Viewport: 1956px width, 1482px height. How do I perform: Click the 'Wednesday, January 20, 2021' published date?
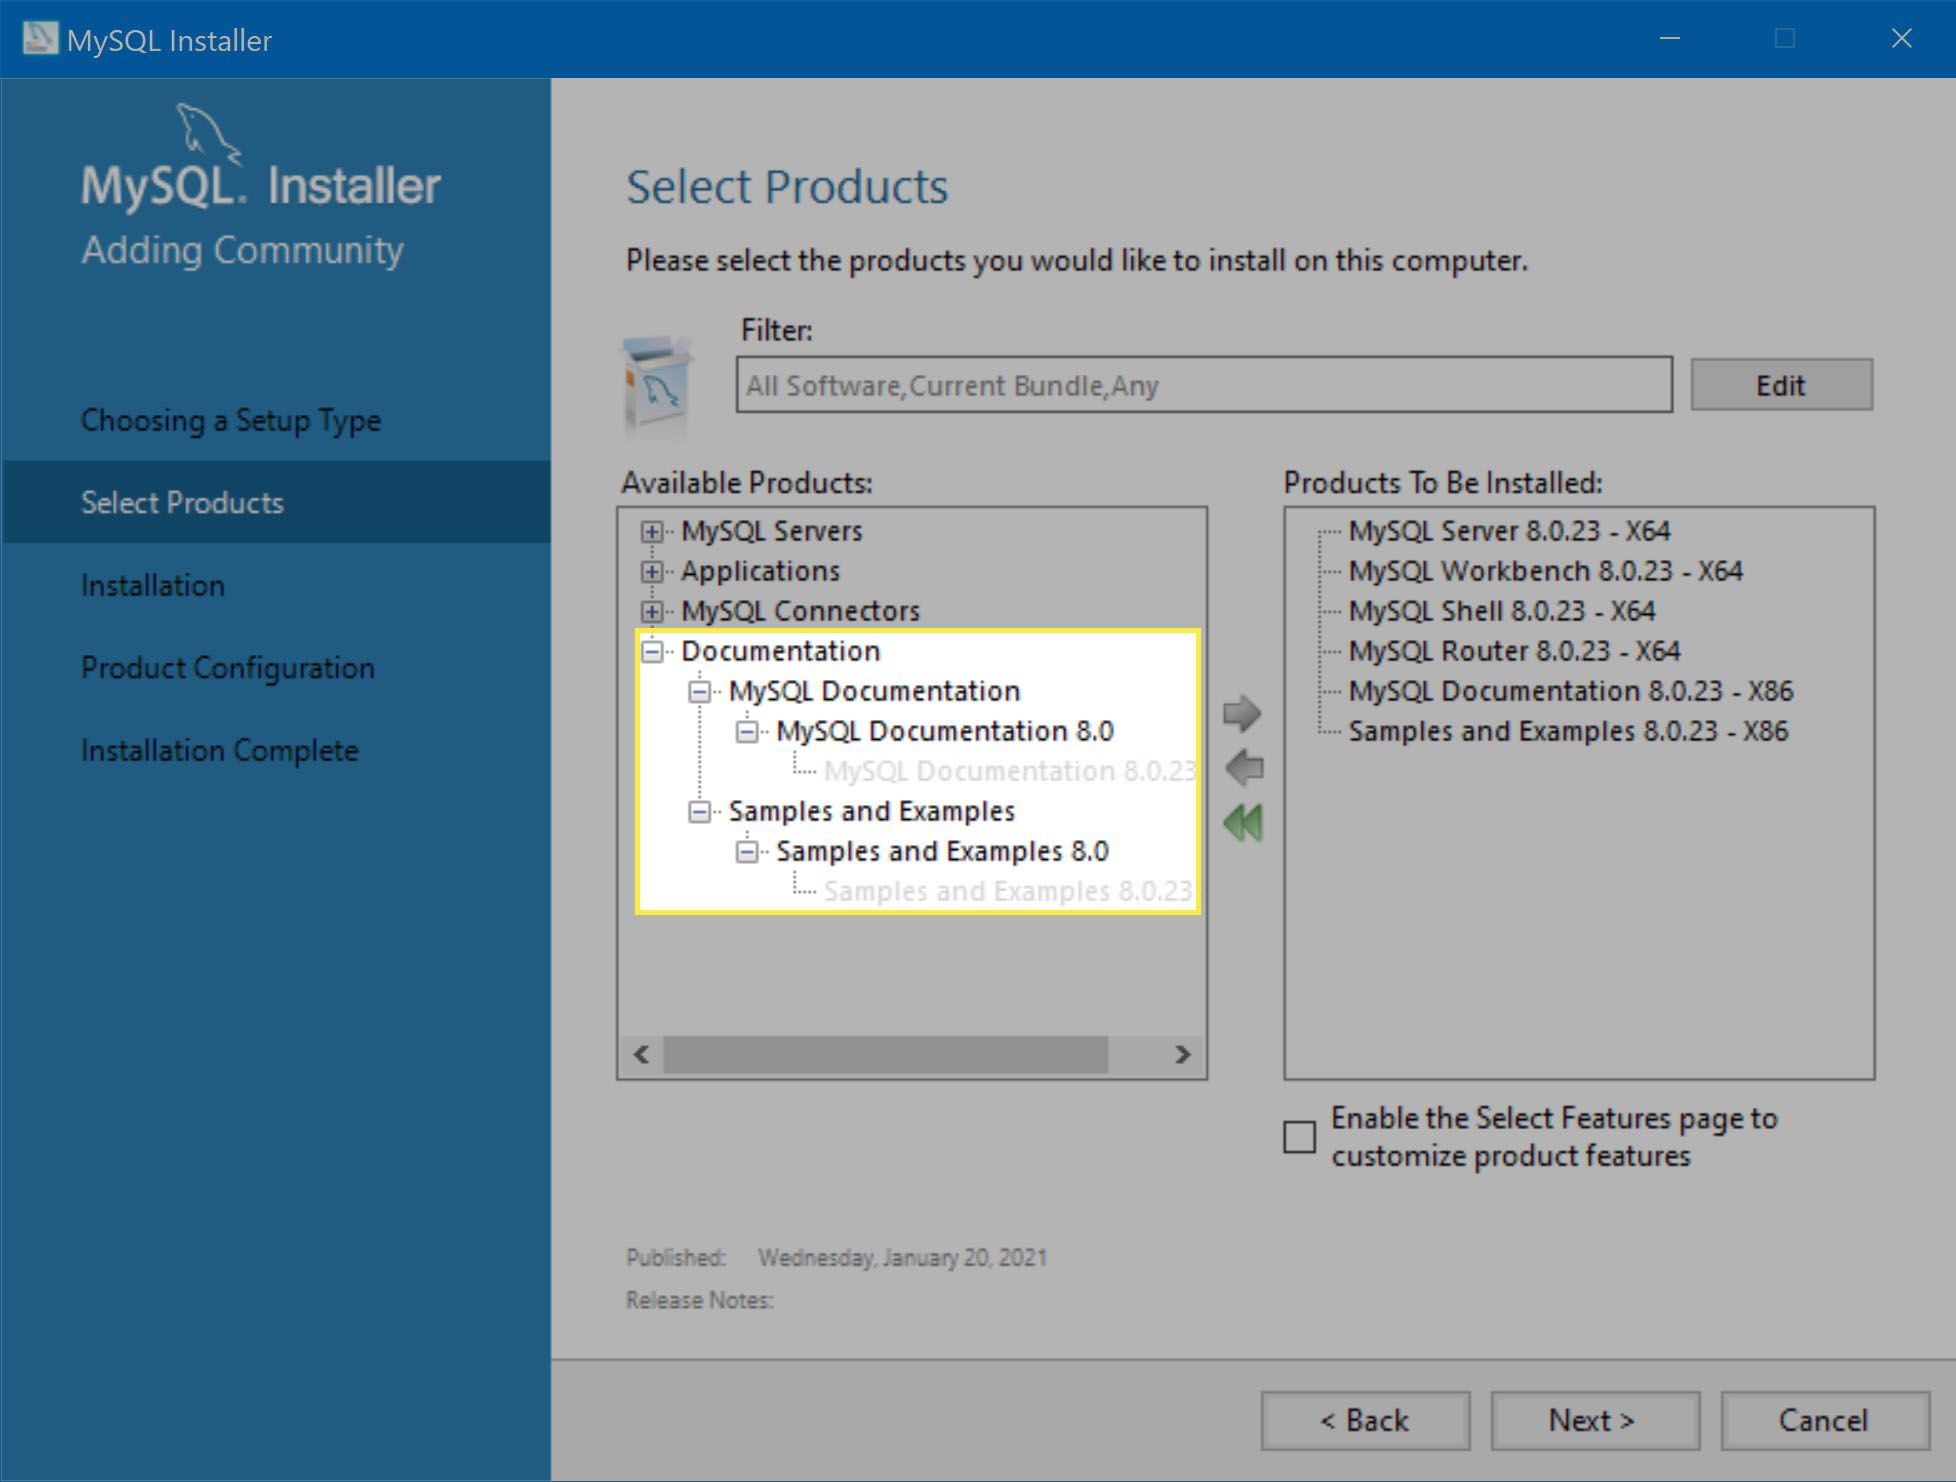902,1257
